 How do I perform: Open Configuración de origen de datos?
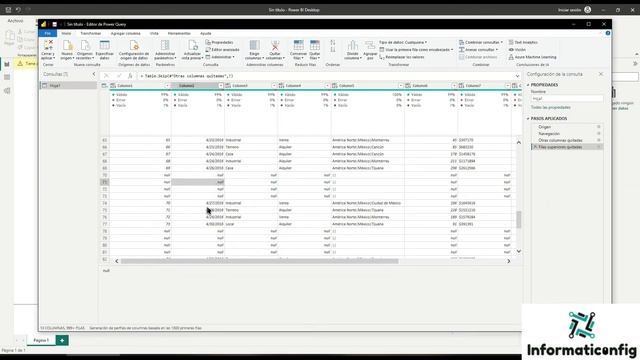click(134, 50)
